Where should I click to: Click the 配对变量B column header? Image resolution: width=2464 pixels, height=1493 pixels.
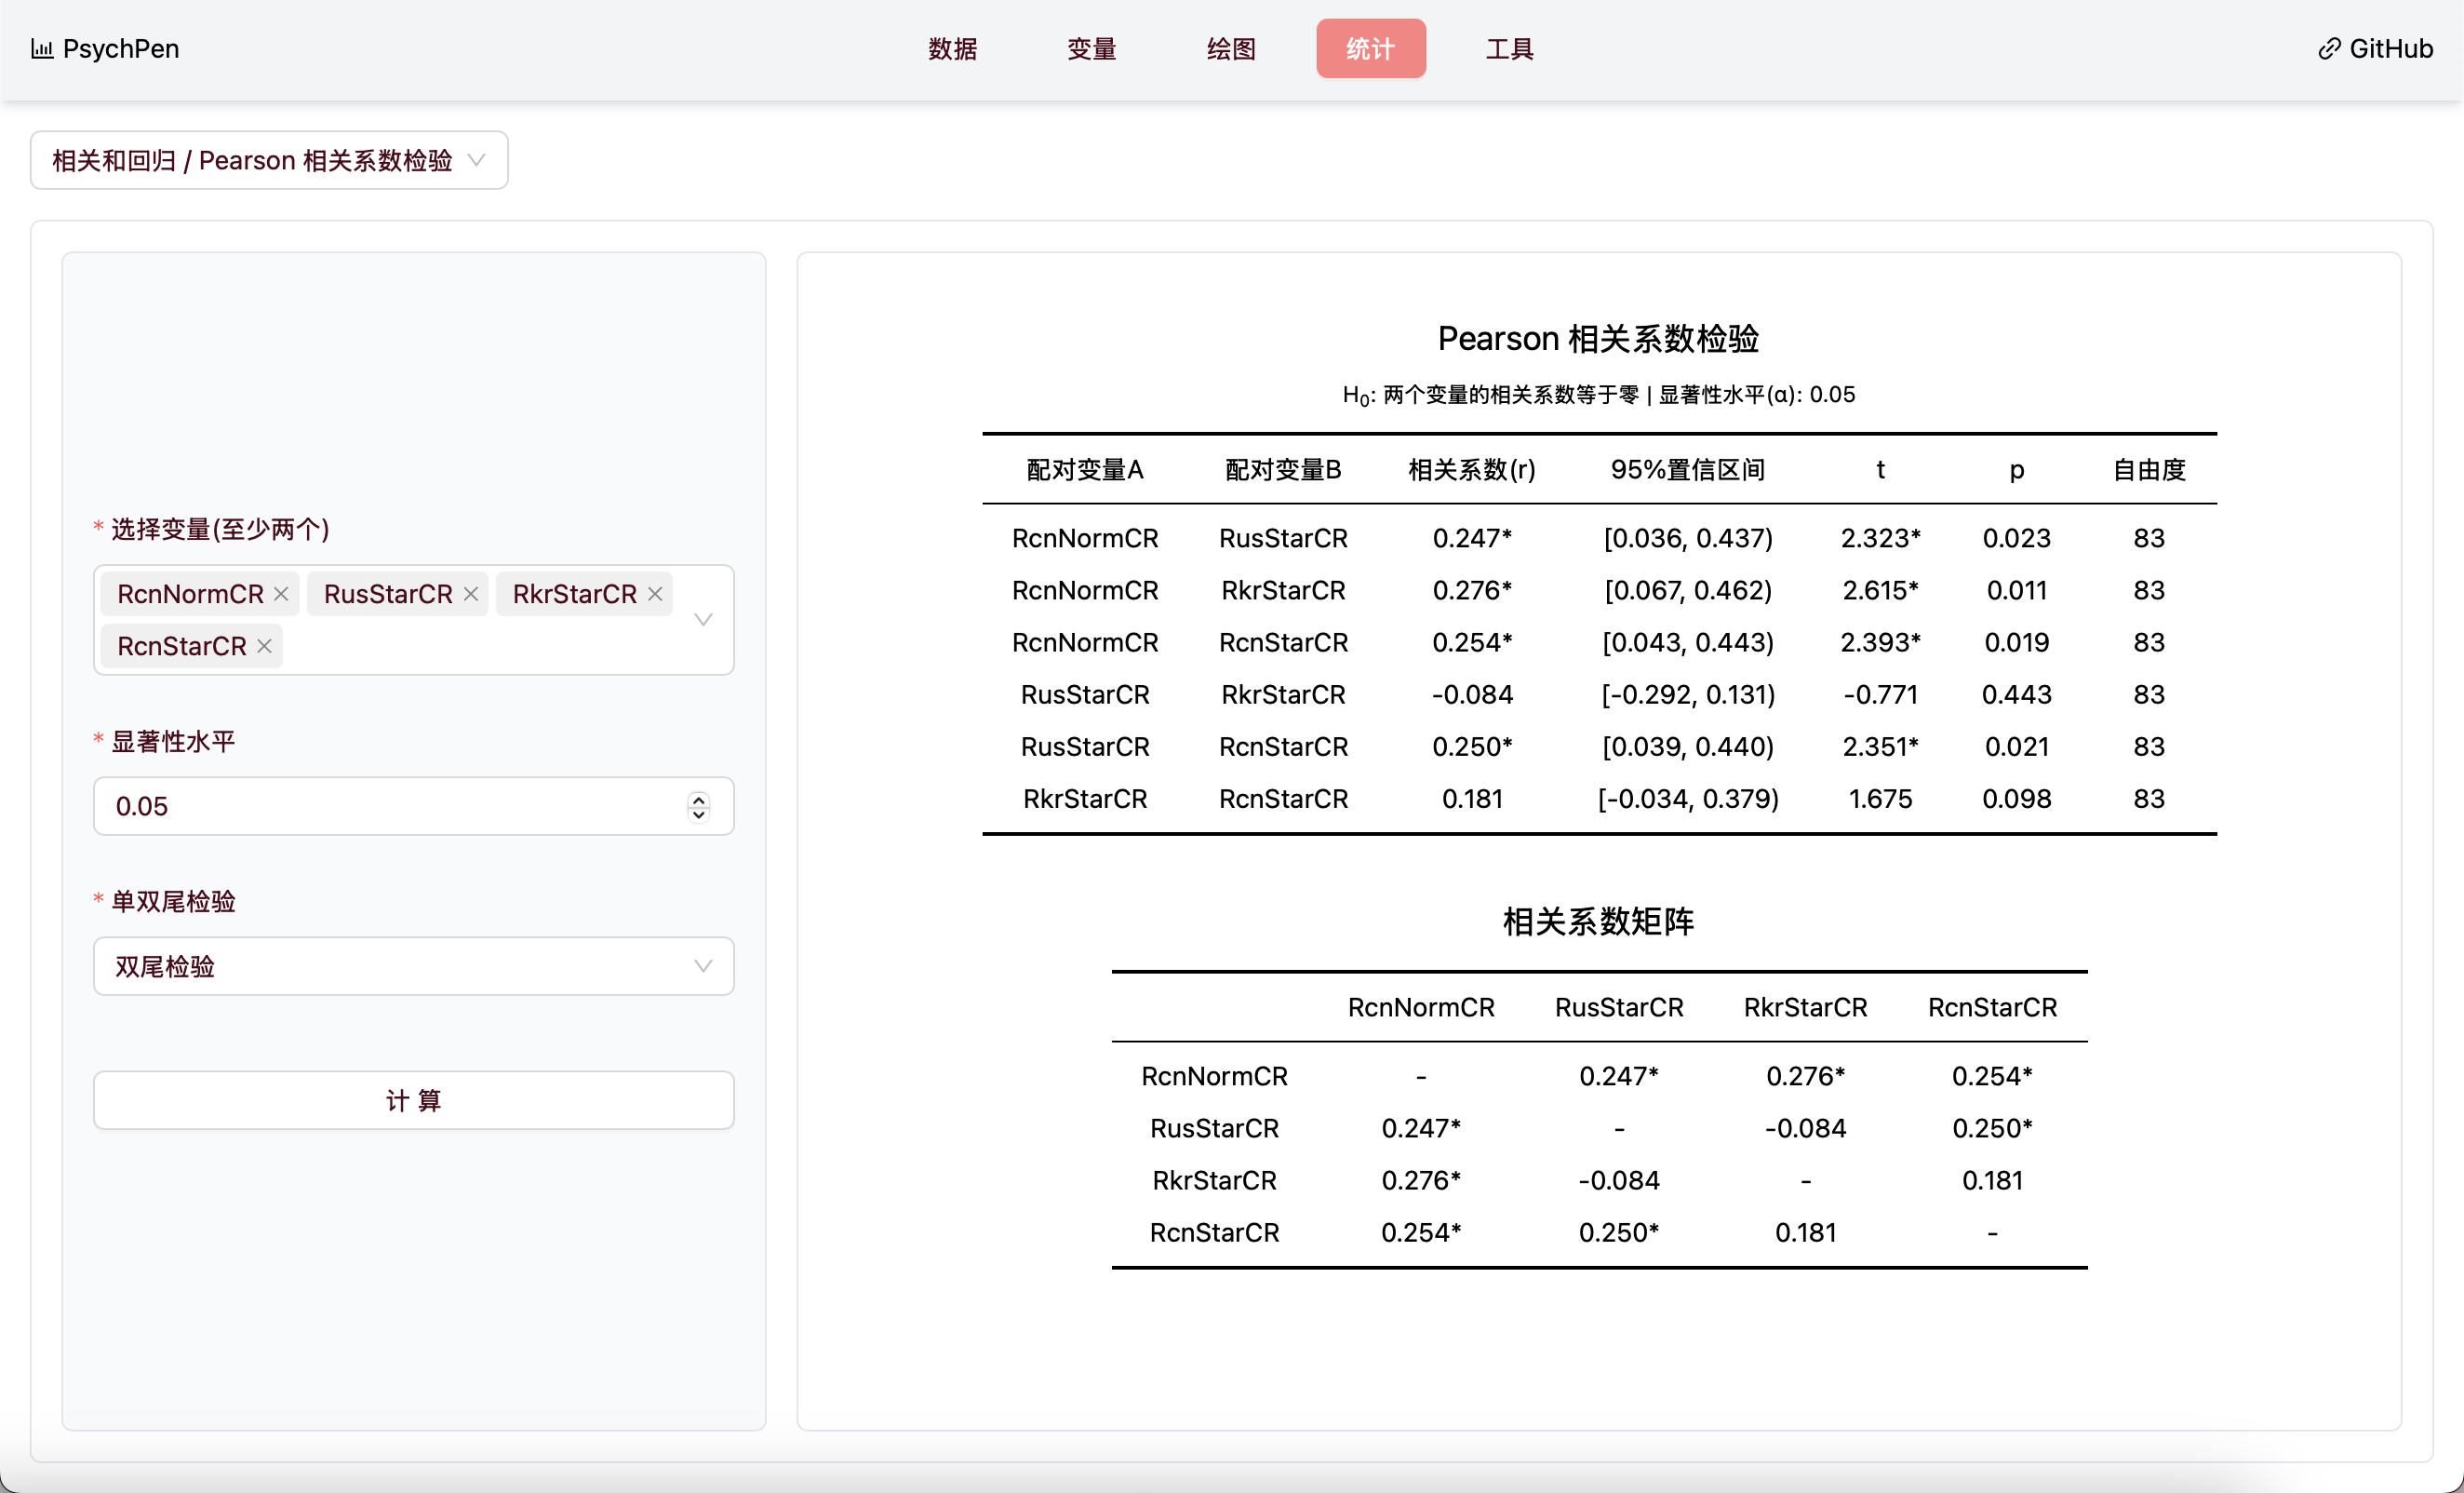click(1283, 469)
